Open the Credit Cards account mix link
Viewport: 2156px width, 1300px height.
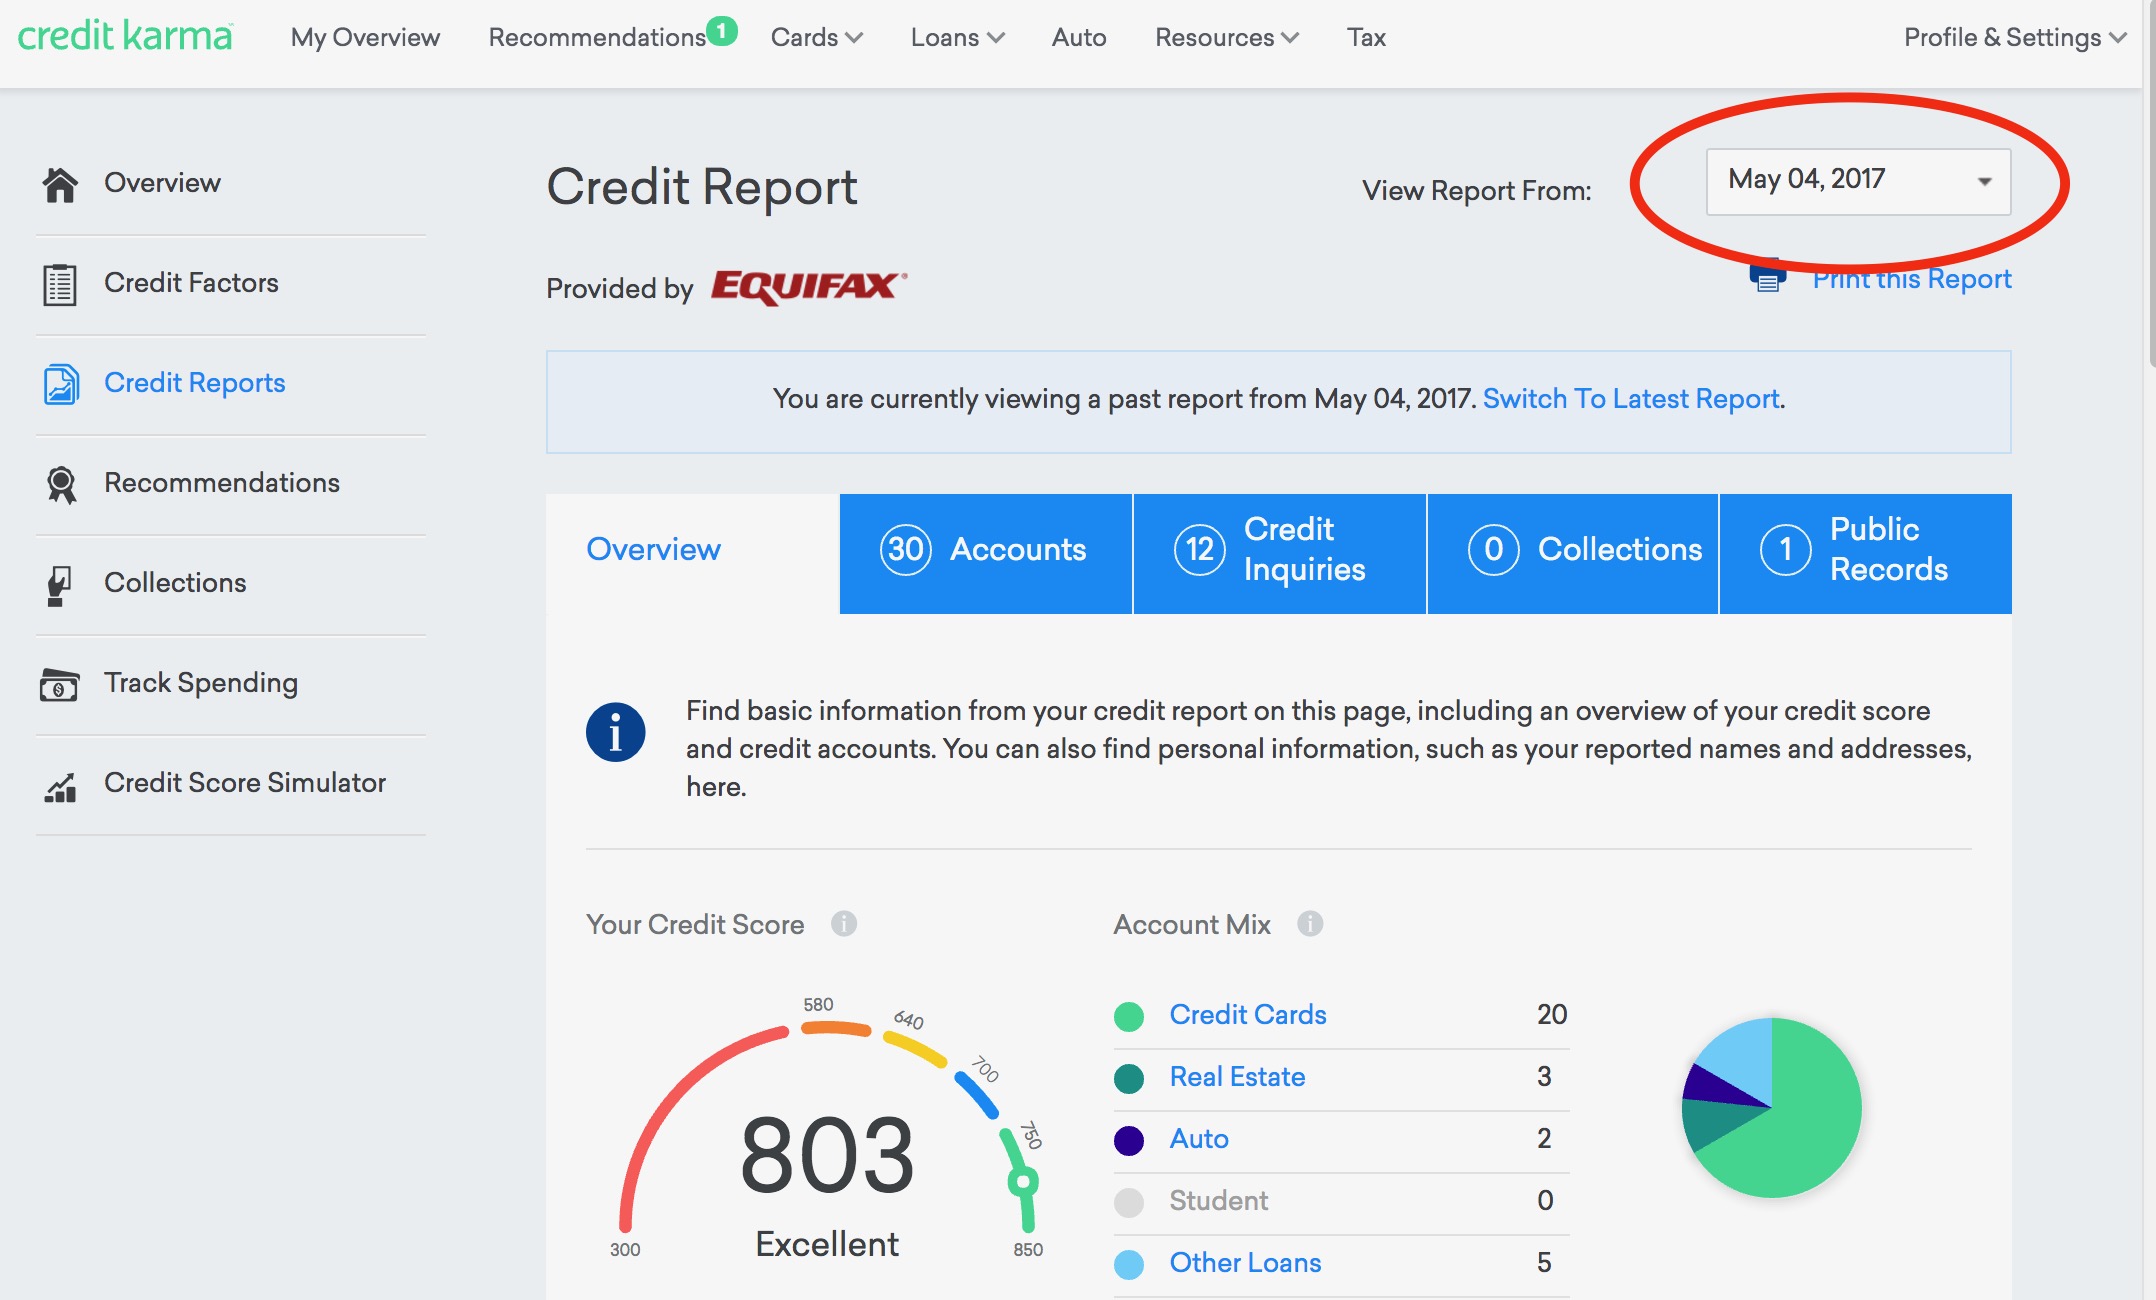click(1248, 1014)
